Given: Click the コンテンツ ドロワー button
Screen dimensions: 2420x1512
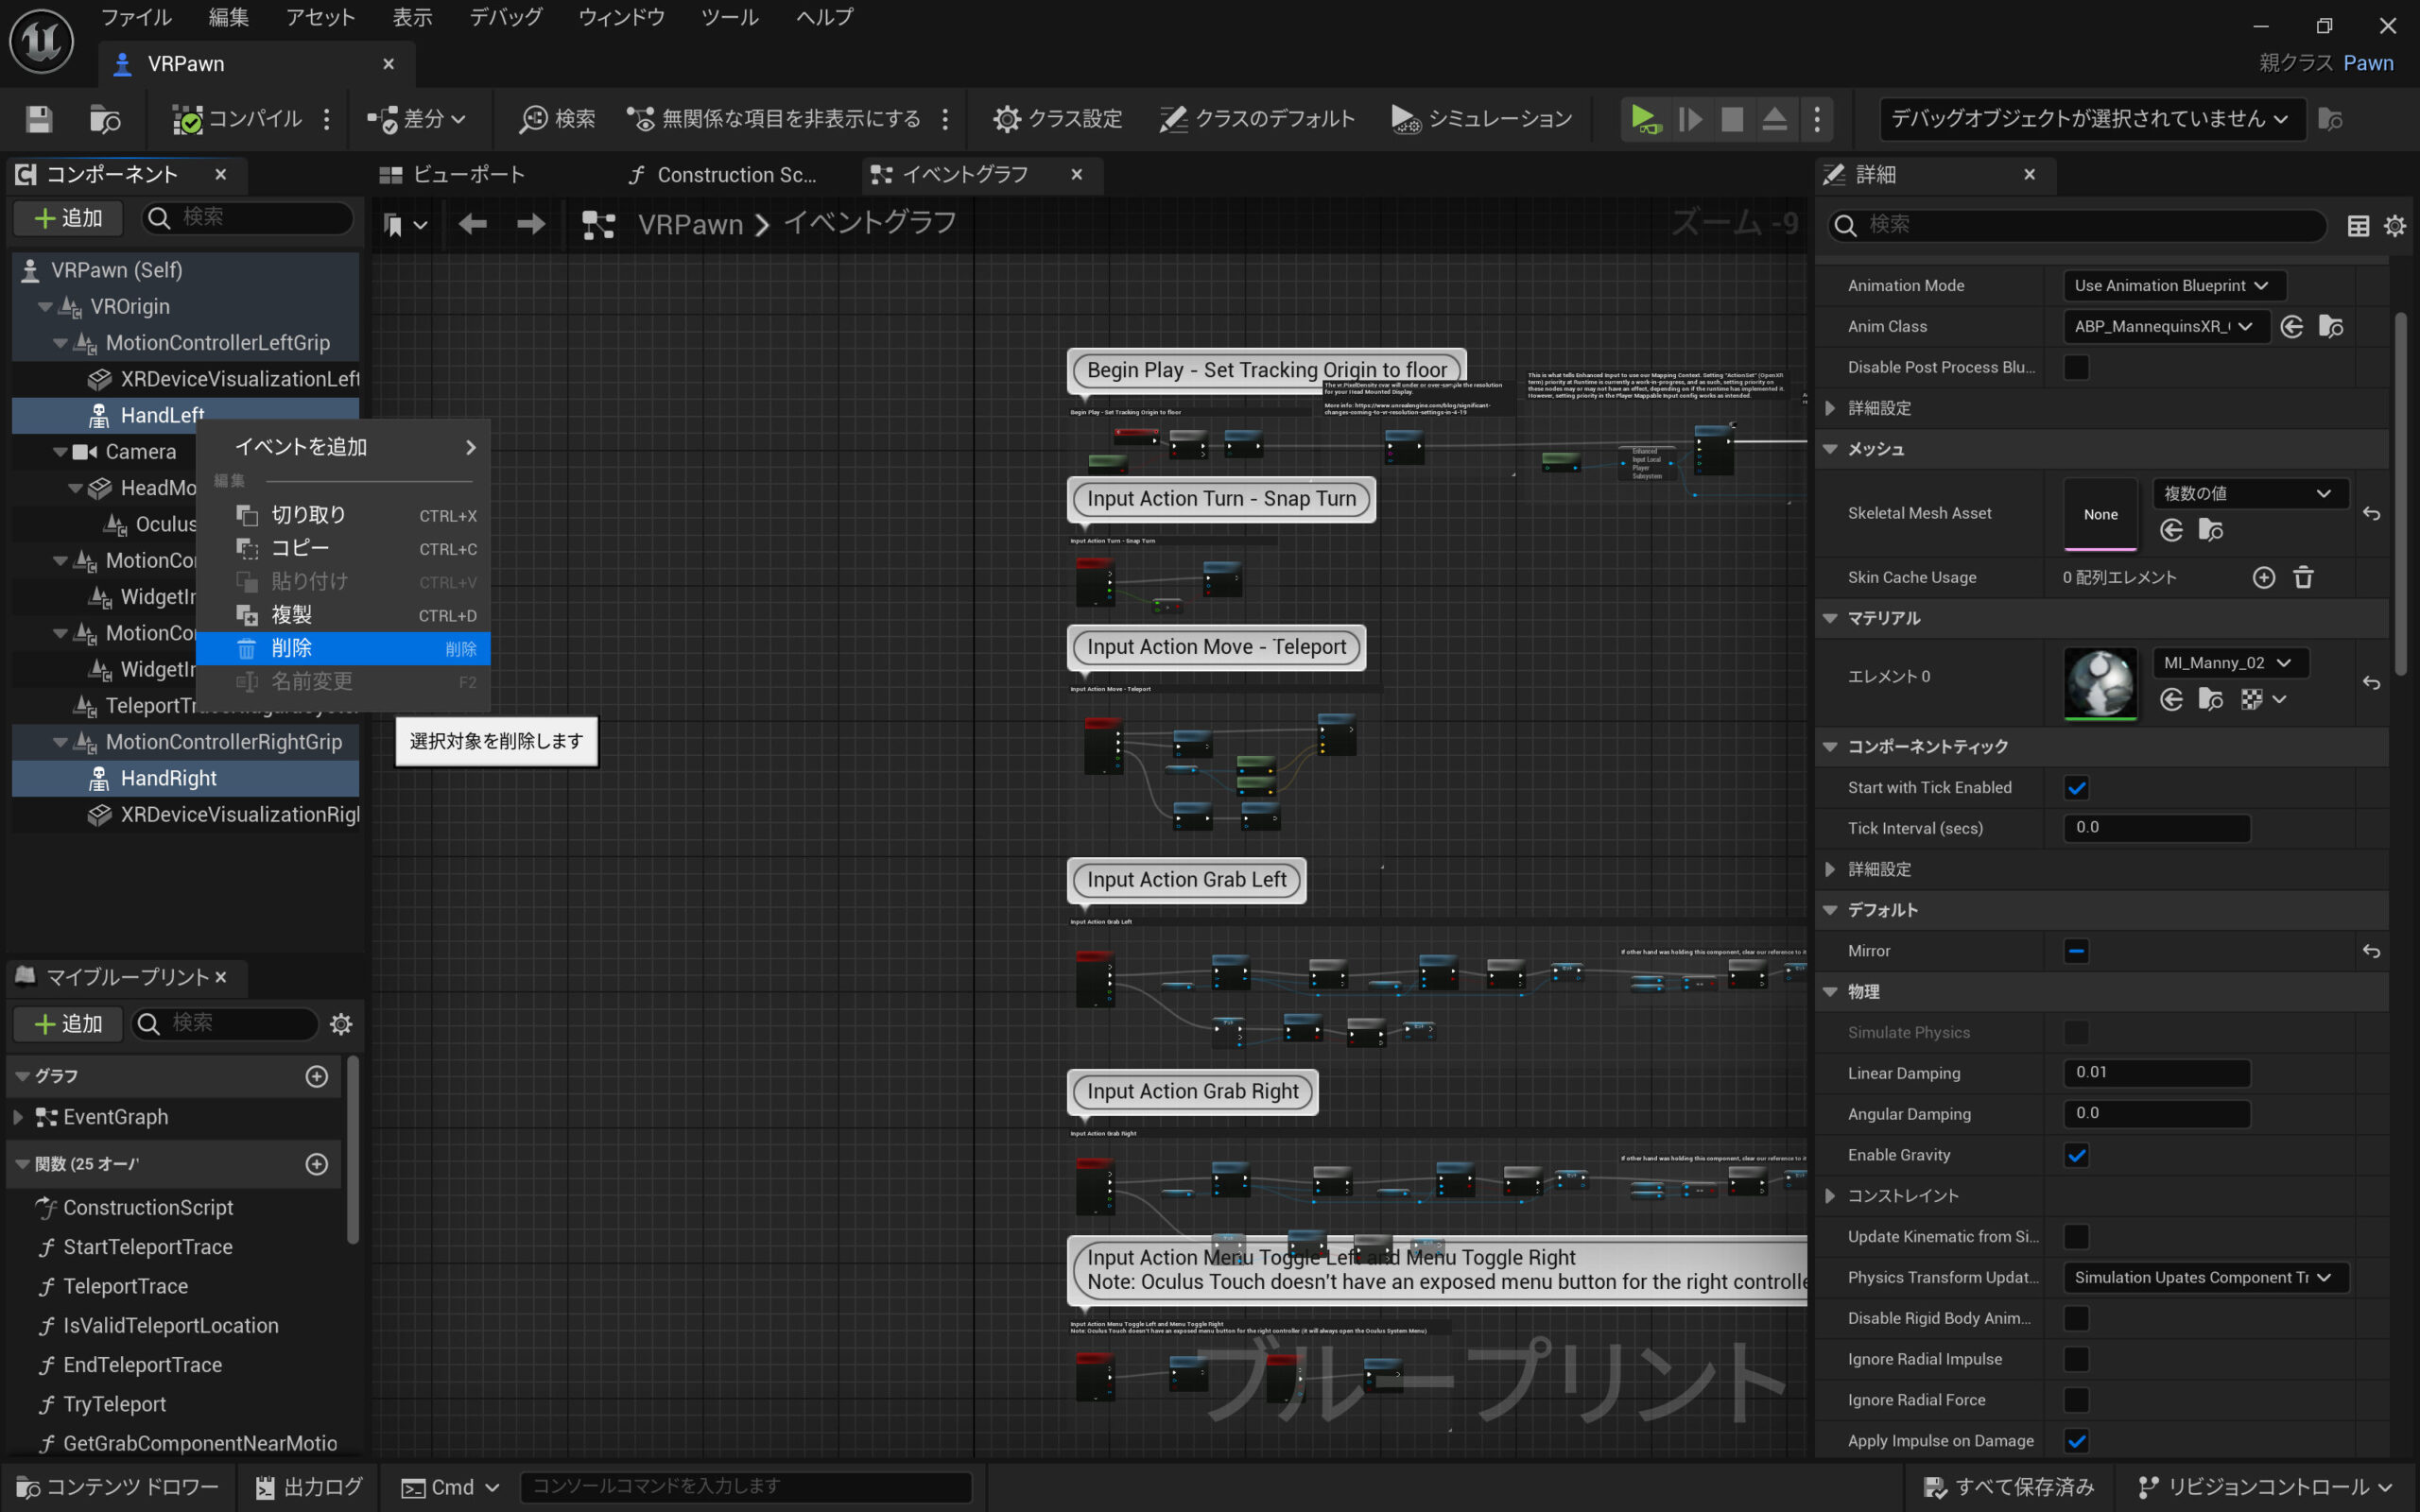Looking at the screenshot, I should pyautogui.click(x=118, y=1486).
